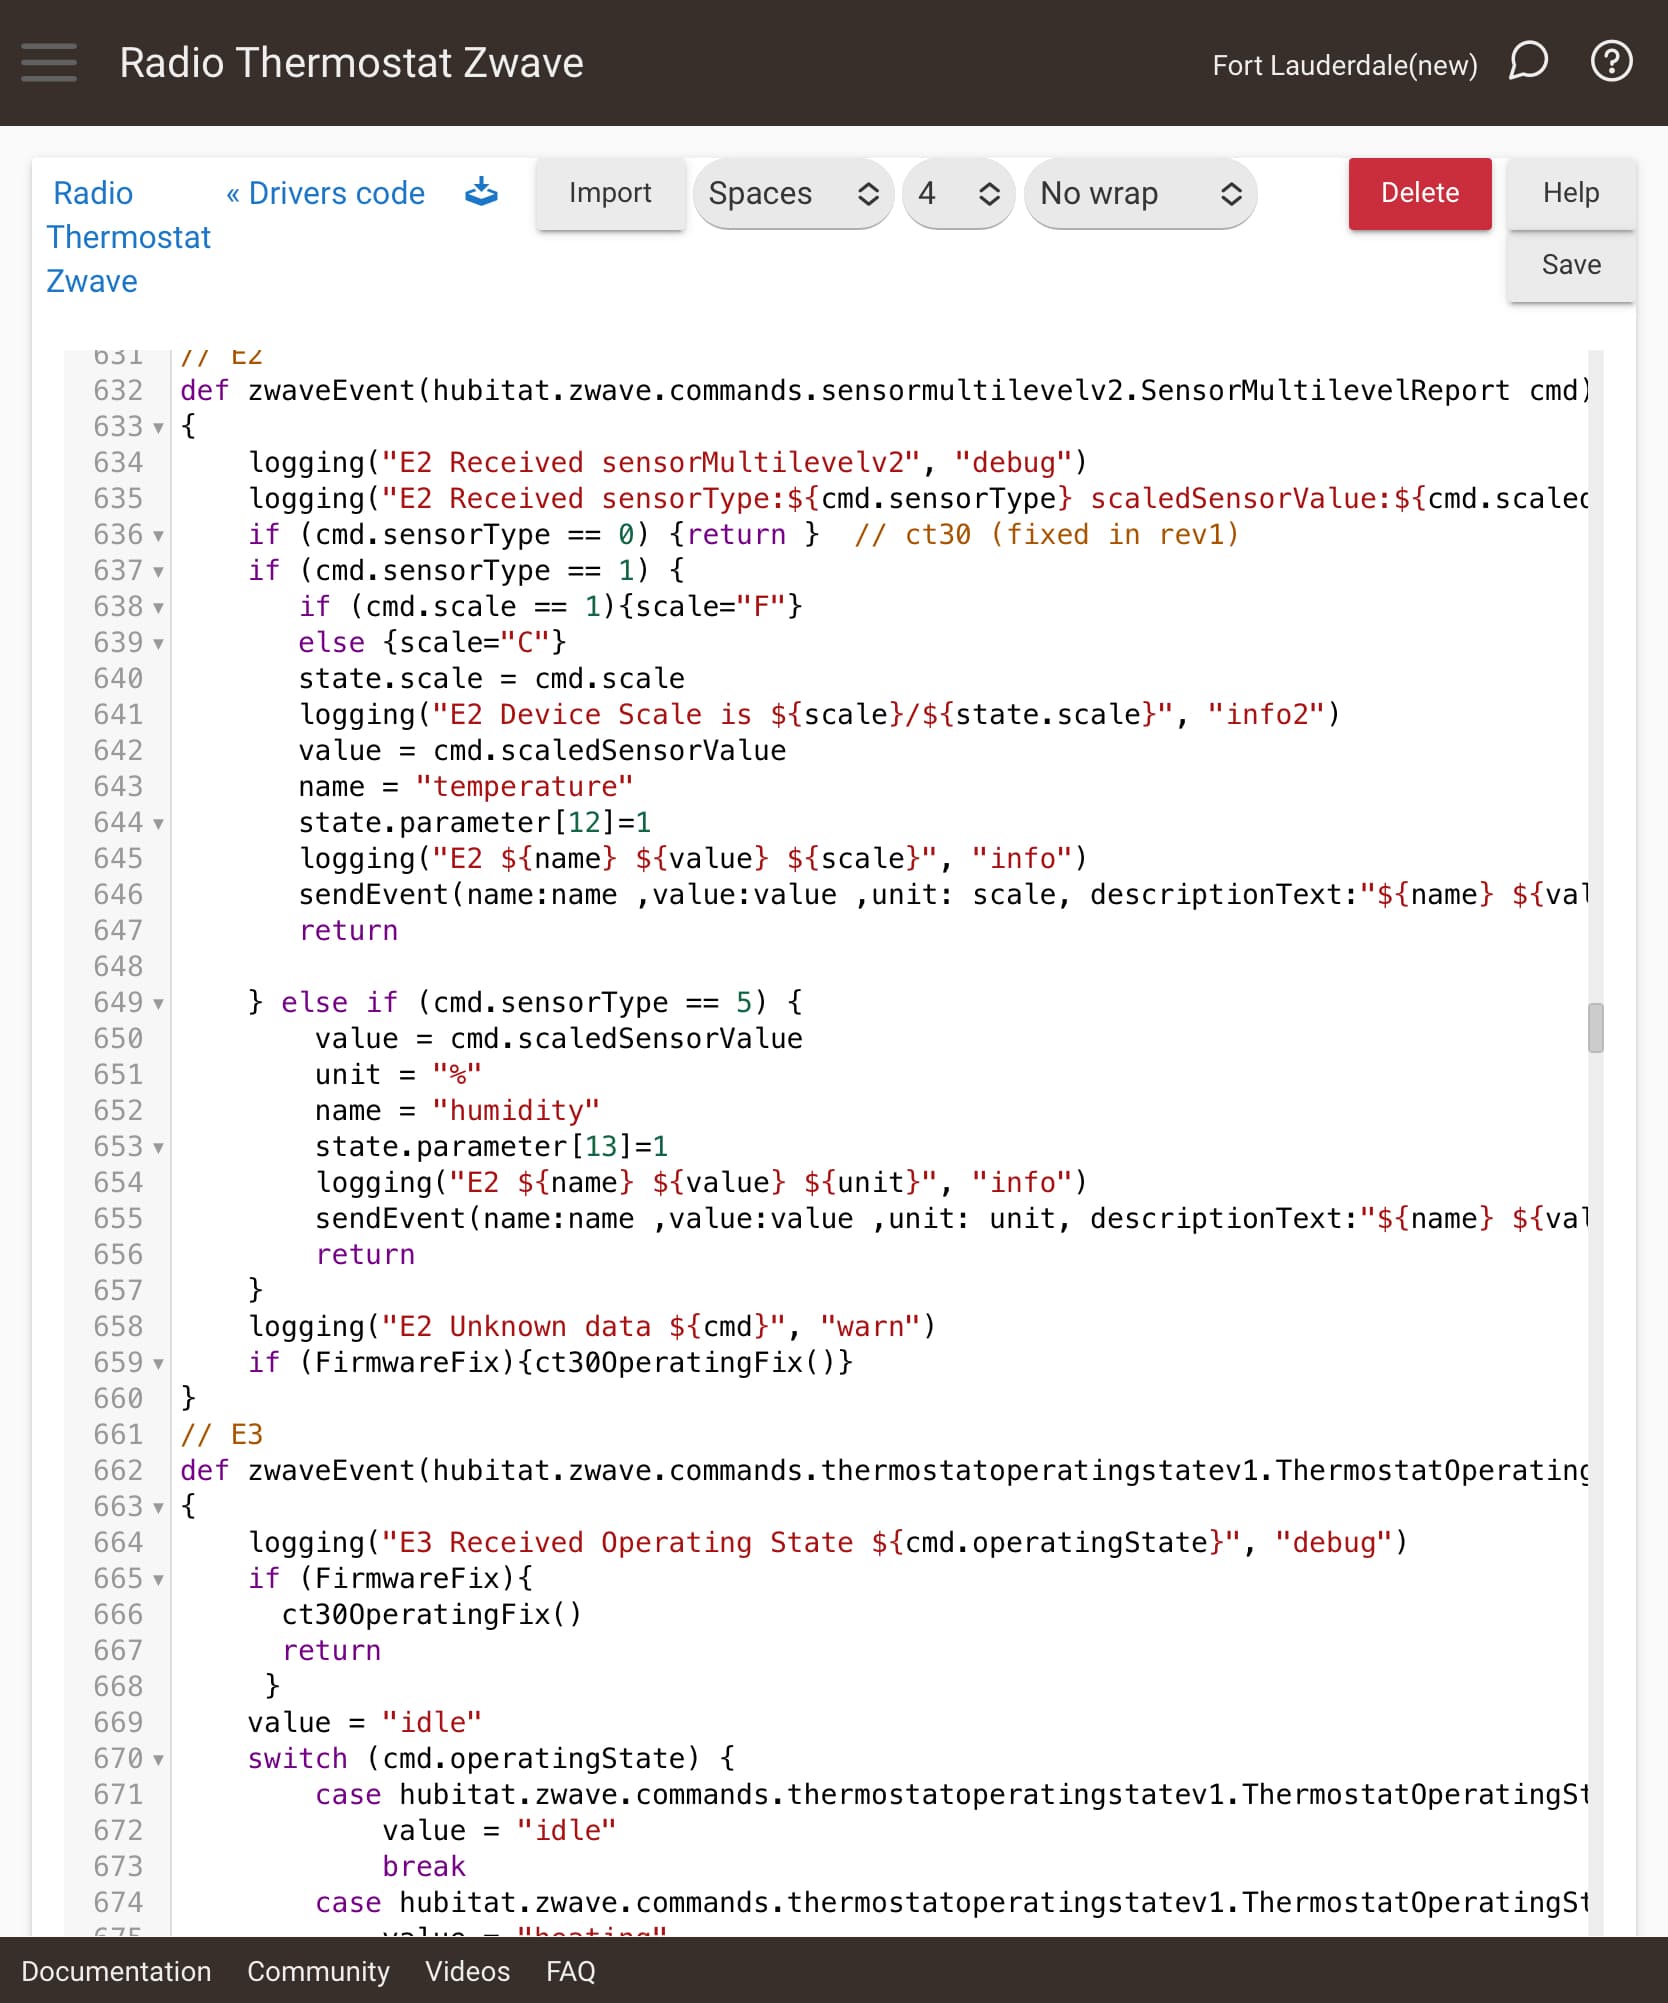1668x2003 pixels.
Task: Click the help question mark icon
Action: 1610,62
